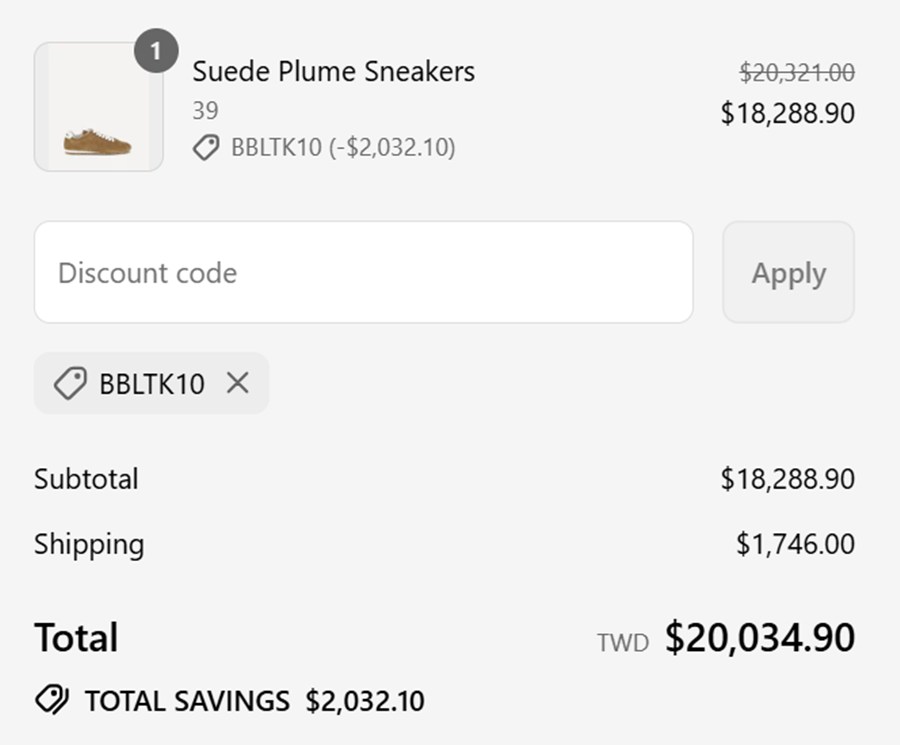Image resolution: width=900 pixels, height=745 pixels.
Task: Click the TOTAL SAVINGS $2,032.10 text
Action: tap(254, 700)
